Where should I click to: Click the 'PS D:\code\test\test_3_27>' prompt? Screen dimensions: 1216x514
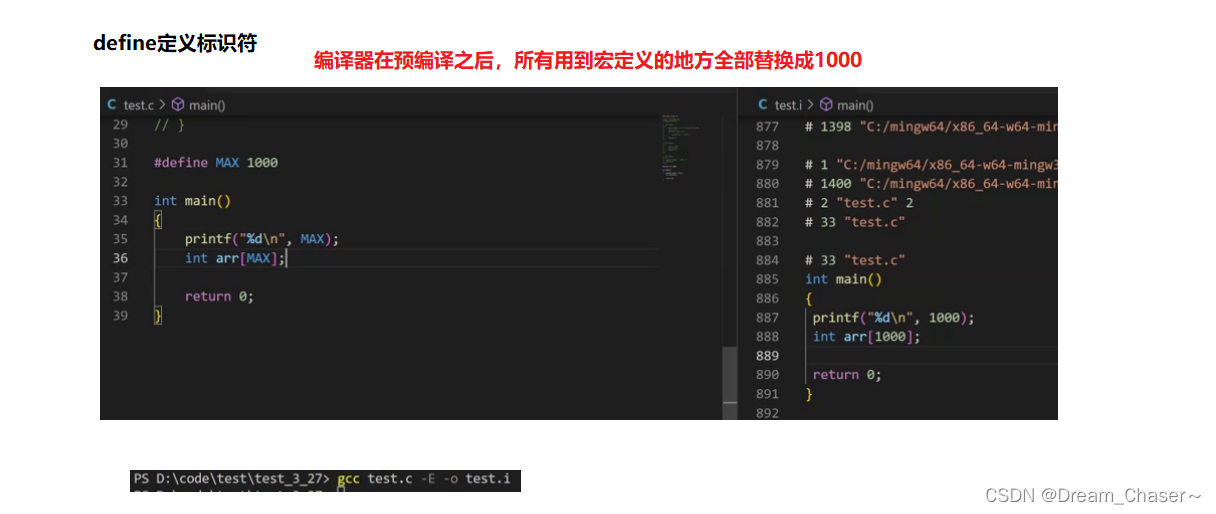[232, 479]
